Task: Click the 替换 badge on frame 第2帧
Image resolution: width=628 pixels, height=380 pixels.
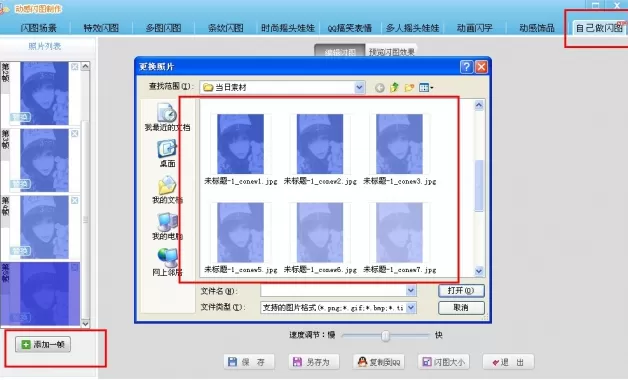Action: point(20,117)
